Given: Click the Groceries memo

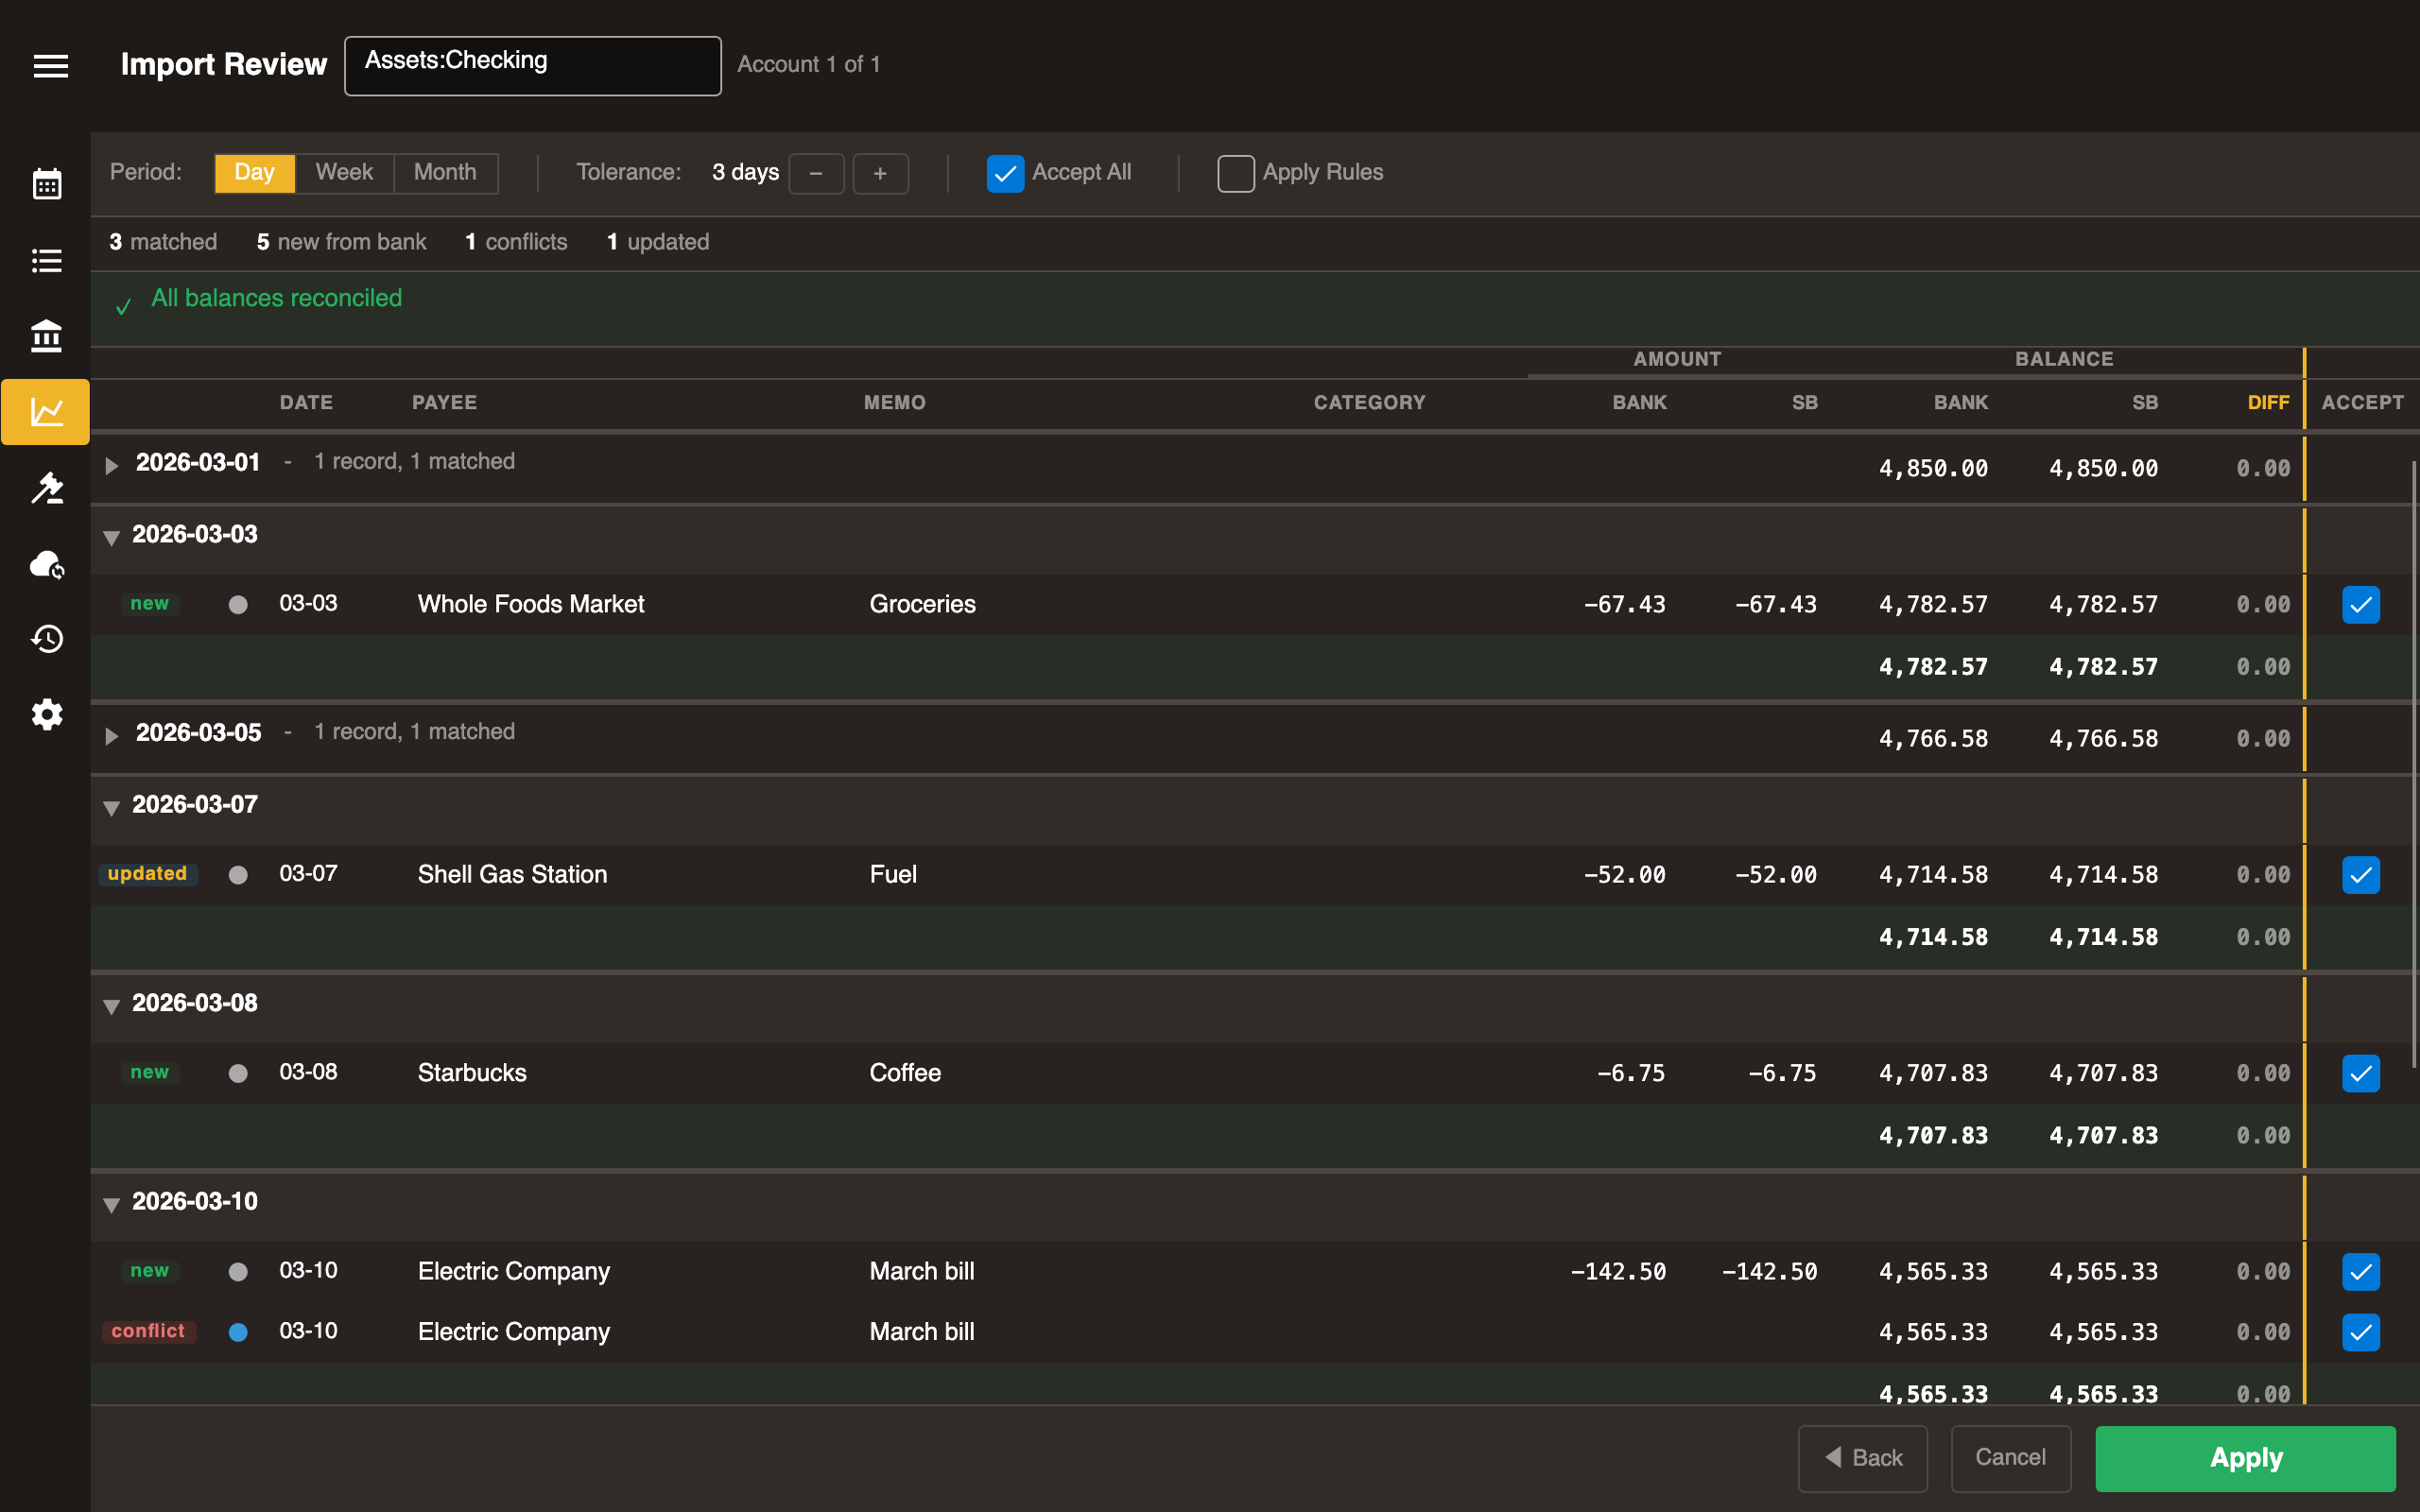Looking at the screenshot, I should (922, 604).
